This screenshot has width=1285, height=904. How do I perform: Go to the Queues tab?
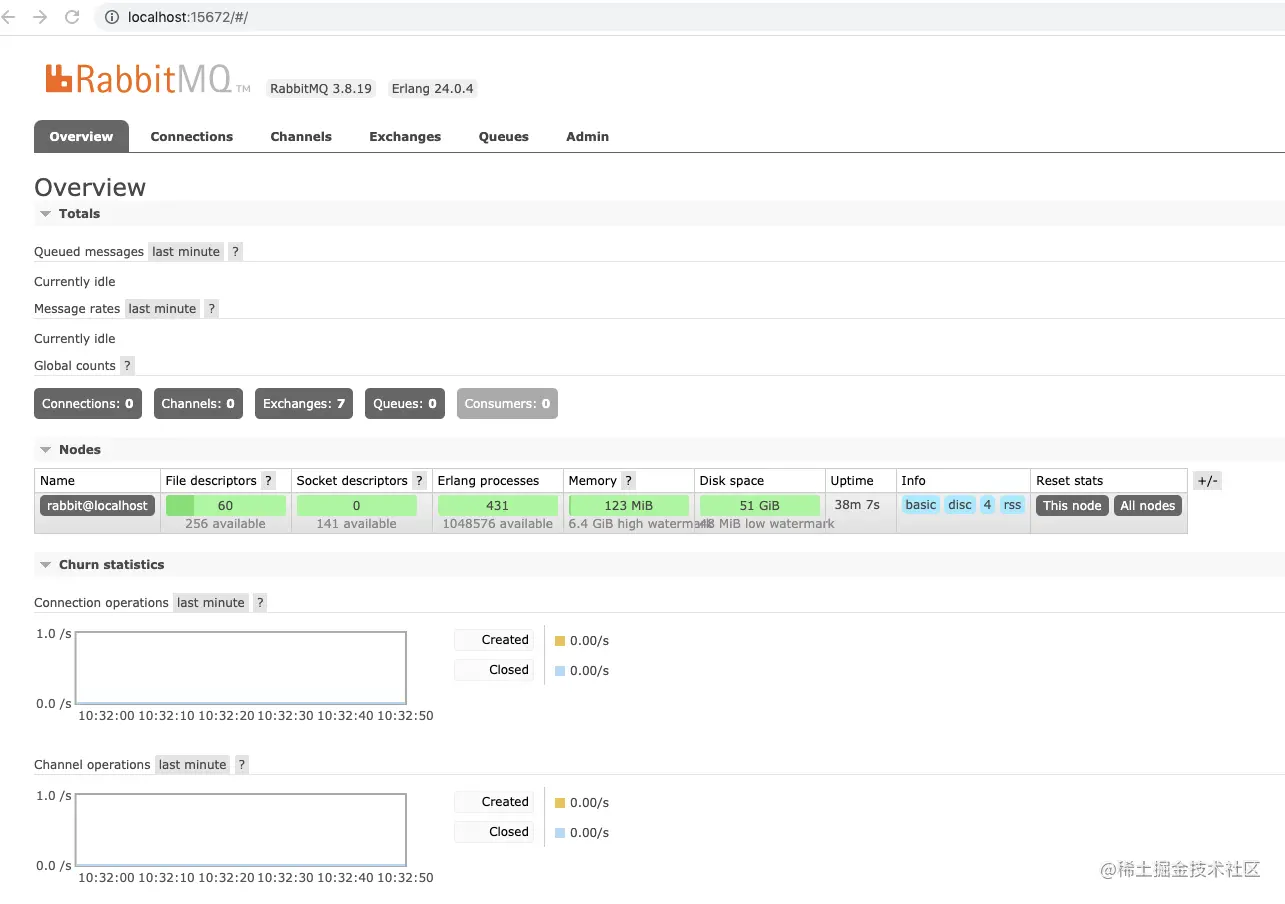pos(504,137)
